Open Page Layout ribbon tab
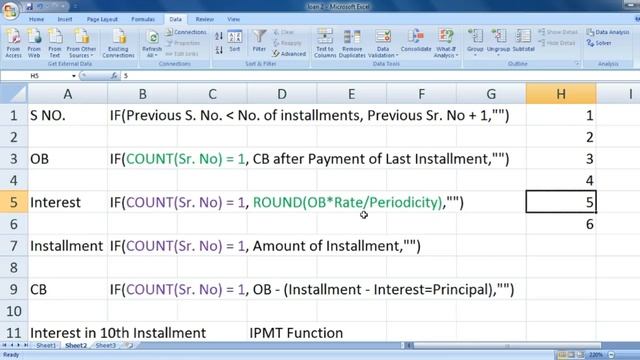The width and height of the screenshot is (640, 360). click(x=102, y=19)
